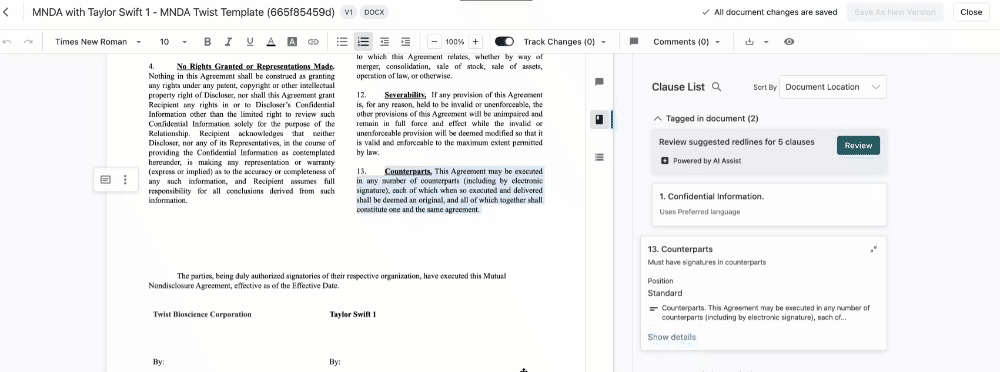Image resolution: width=1000 pixels, height=372 pixels.
Task: Click the Review suggested redlines button
Action: click(858, 145)
